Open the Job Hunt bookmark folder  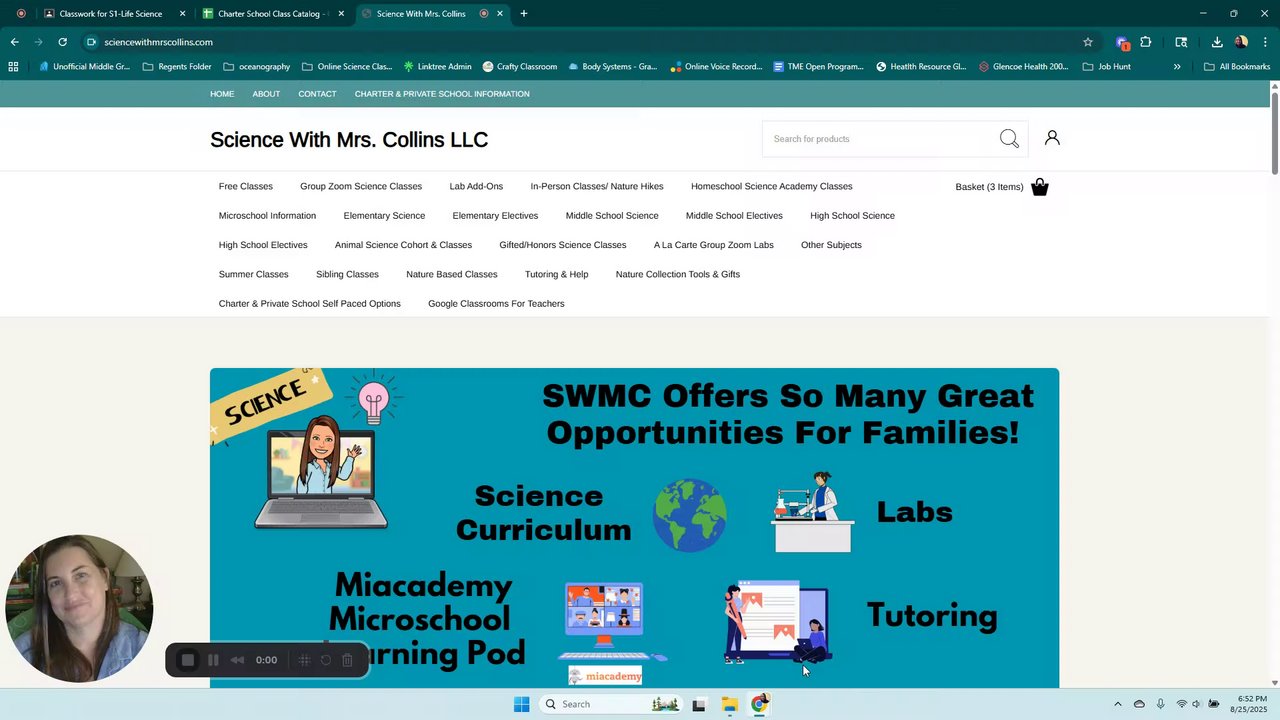pyautogui.click(x=1107, y=67)
